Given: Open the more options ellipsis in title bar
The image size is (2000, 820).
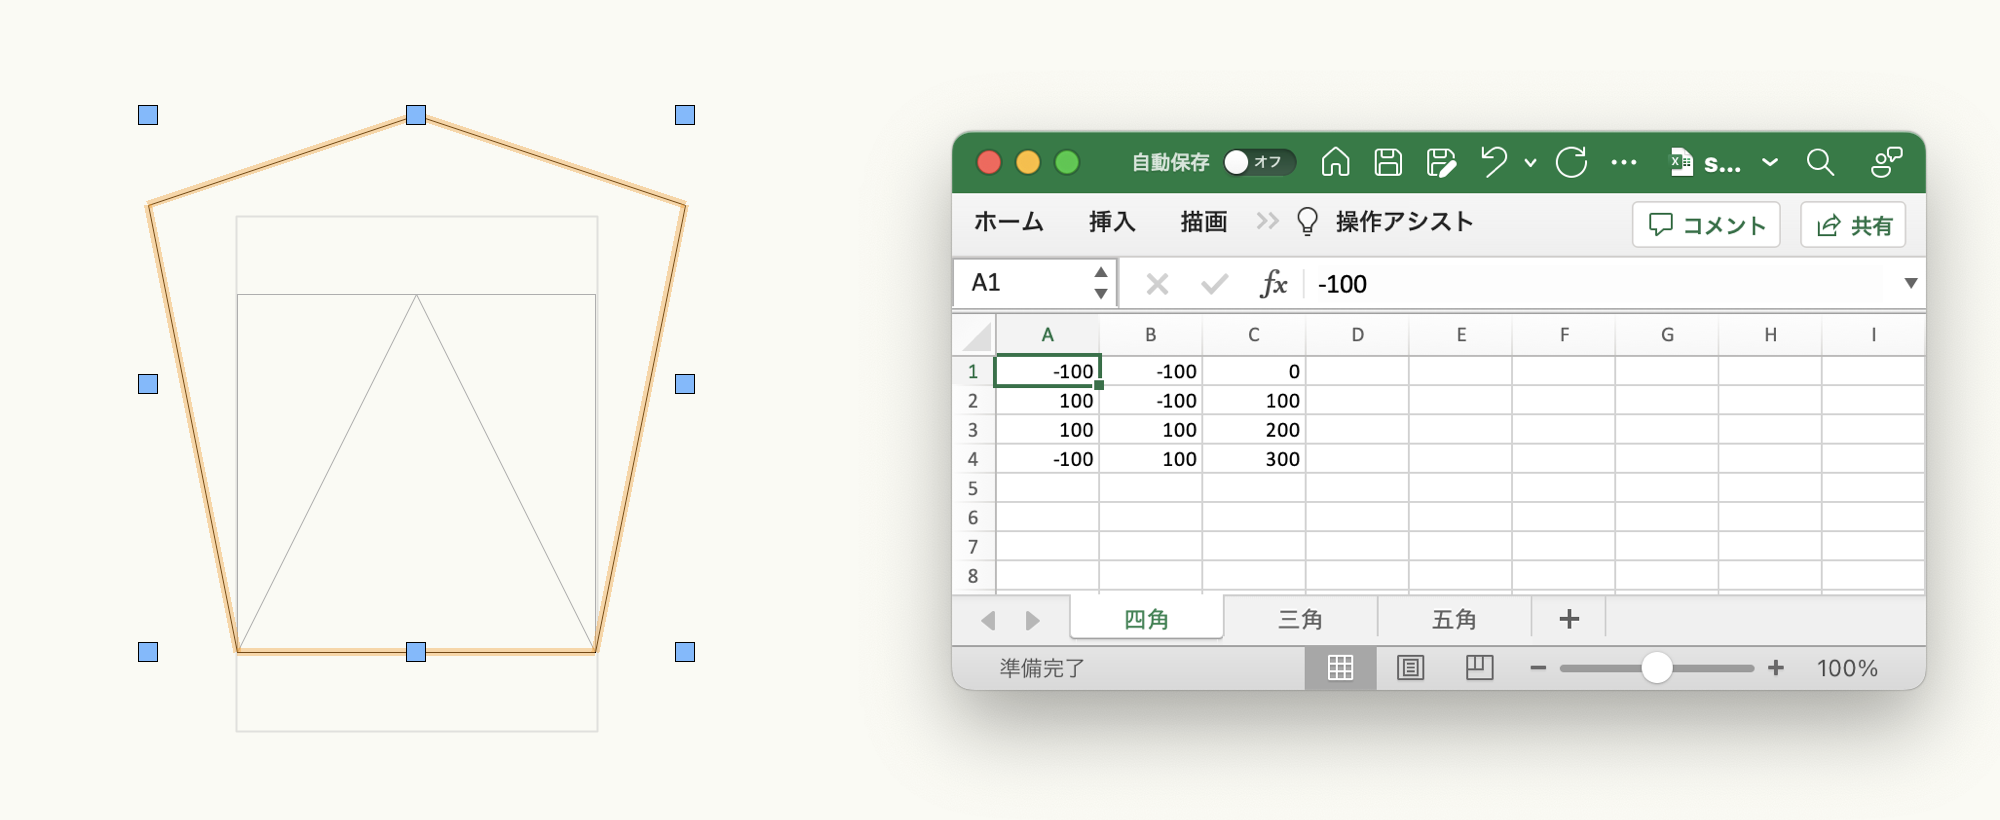Looking at the screenshot, I should tap(1624, 162).
